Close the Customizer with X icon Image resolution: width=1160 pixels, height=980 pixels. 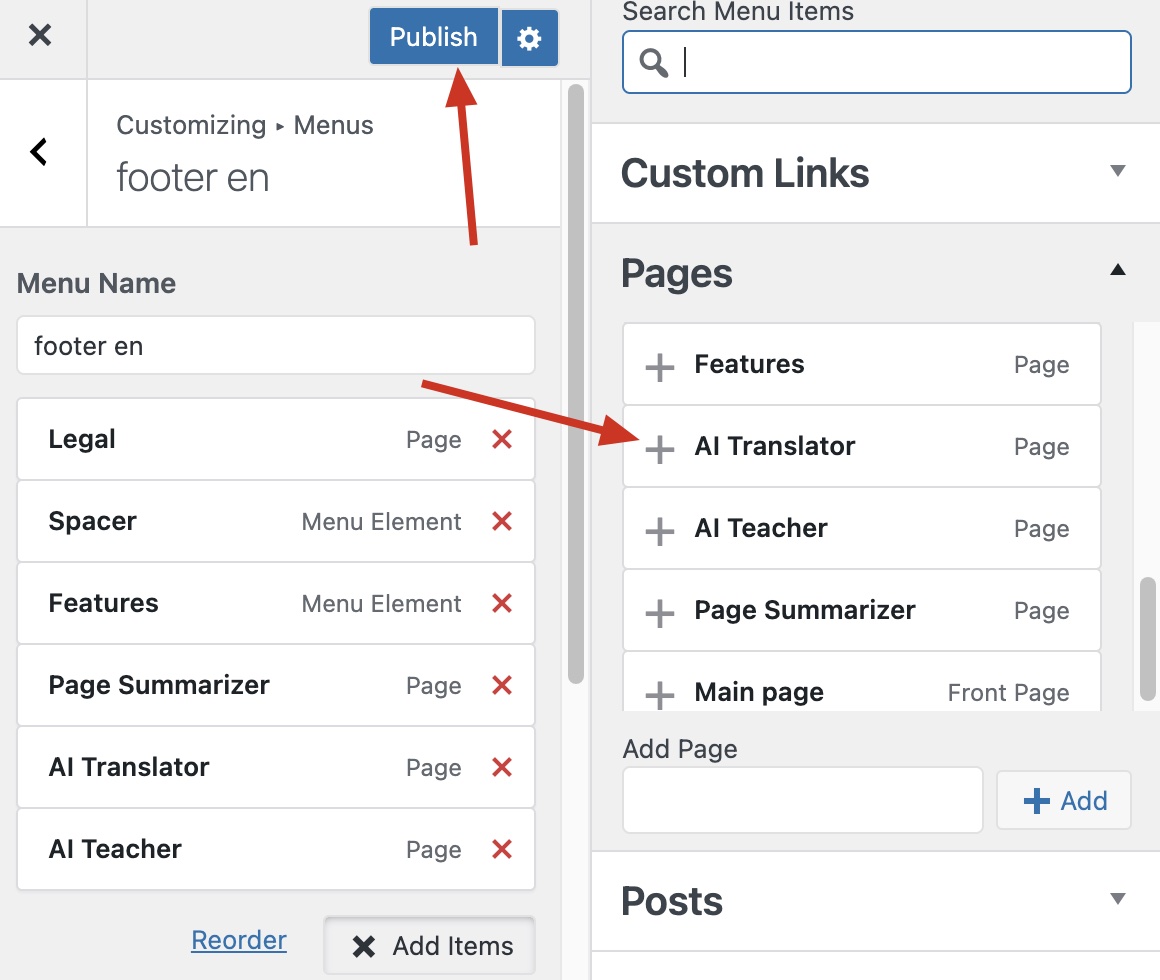(x=40, y=35)
